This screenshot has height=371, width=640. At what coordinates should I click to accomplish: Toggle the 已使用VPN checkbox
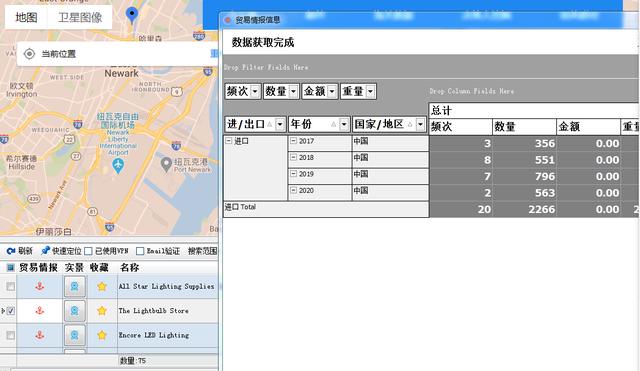click(88, 251)
